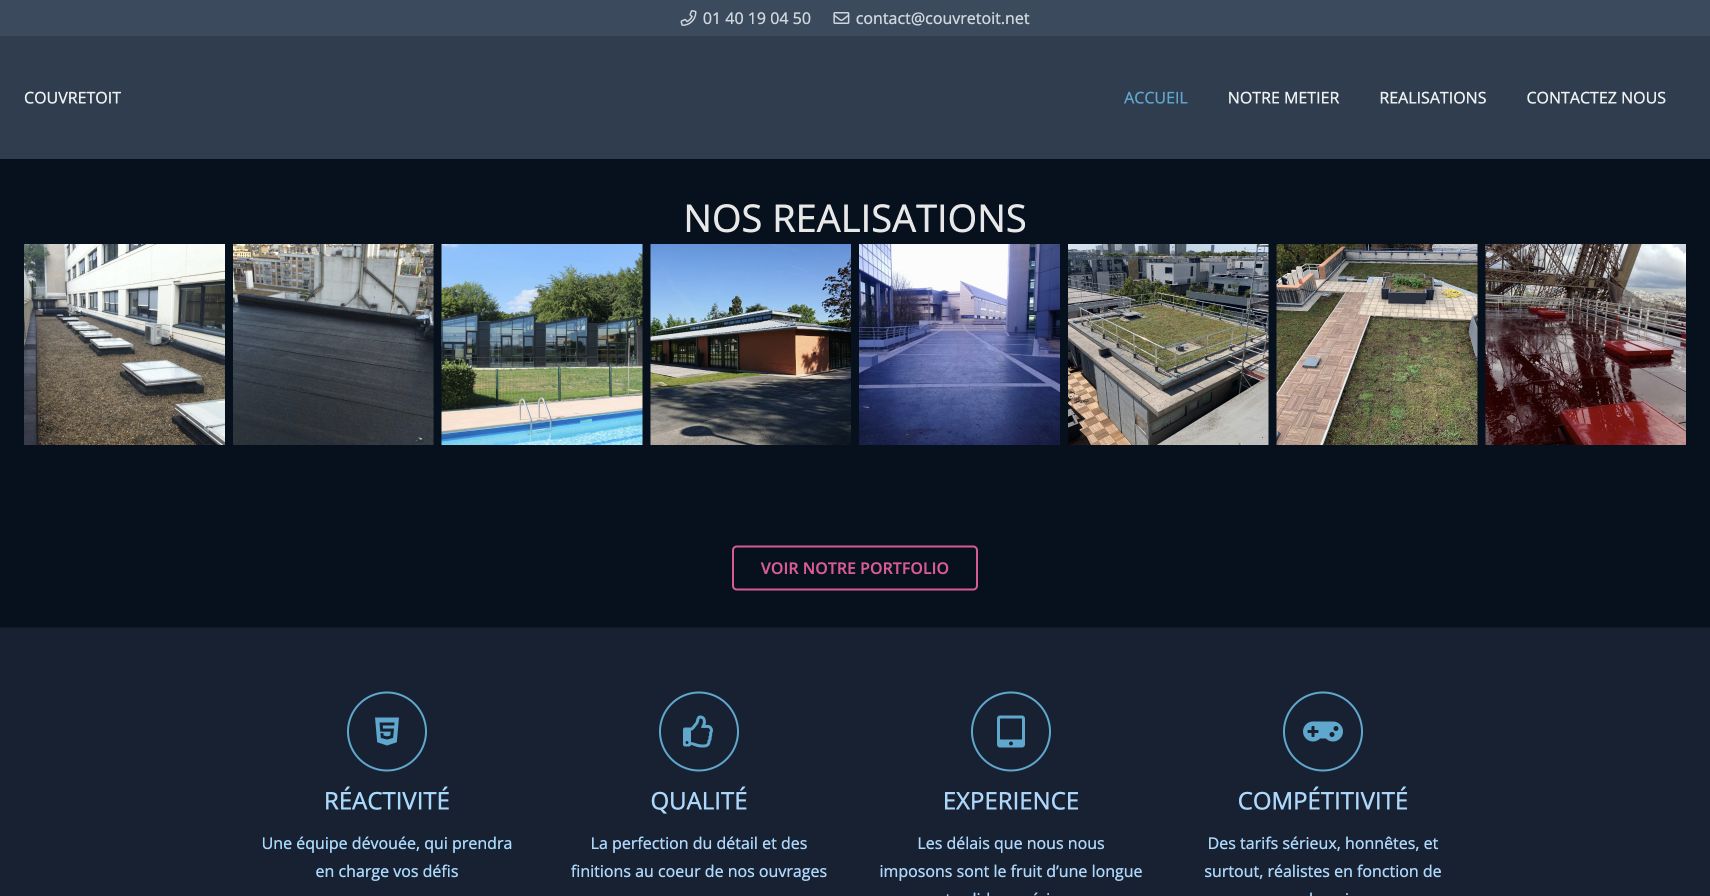Click the QUALITÉ heading

699,800
